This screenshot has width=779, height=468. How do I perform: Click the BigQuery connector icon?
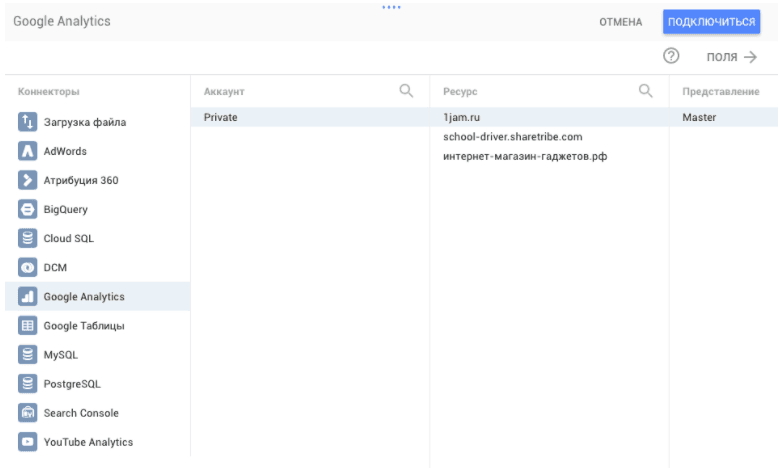[x=27, y=209]
